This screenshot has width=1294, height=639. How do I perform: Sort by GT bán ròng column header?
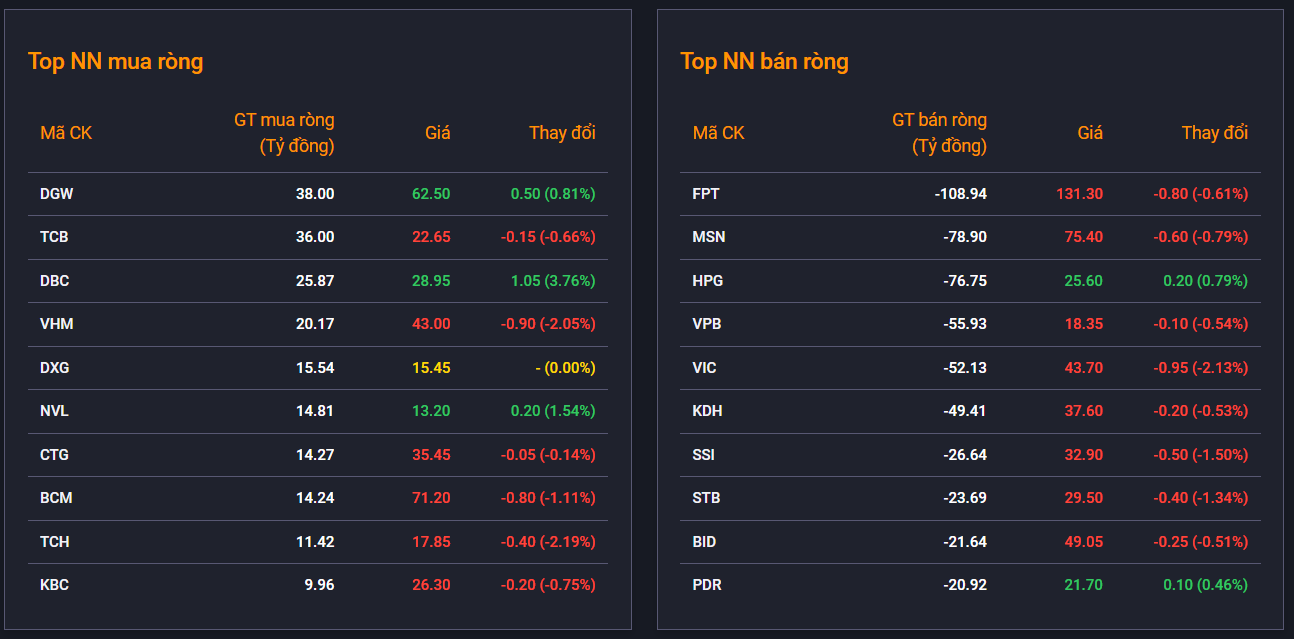939,133
